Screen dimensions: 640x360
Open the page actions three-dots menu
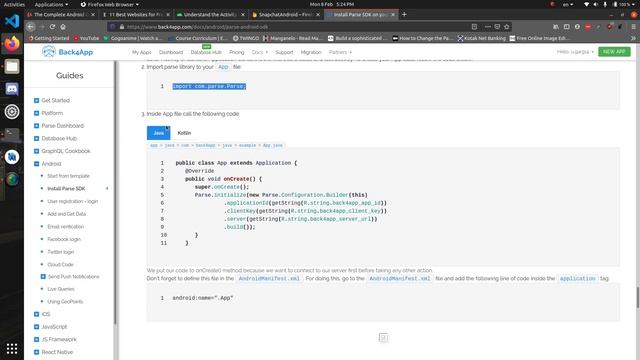(488, 27)
